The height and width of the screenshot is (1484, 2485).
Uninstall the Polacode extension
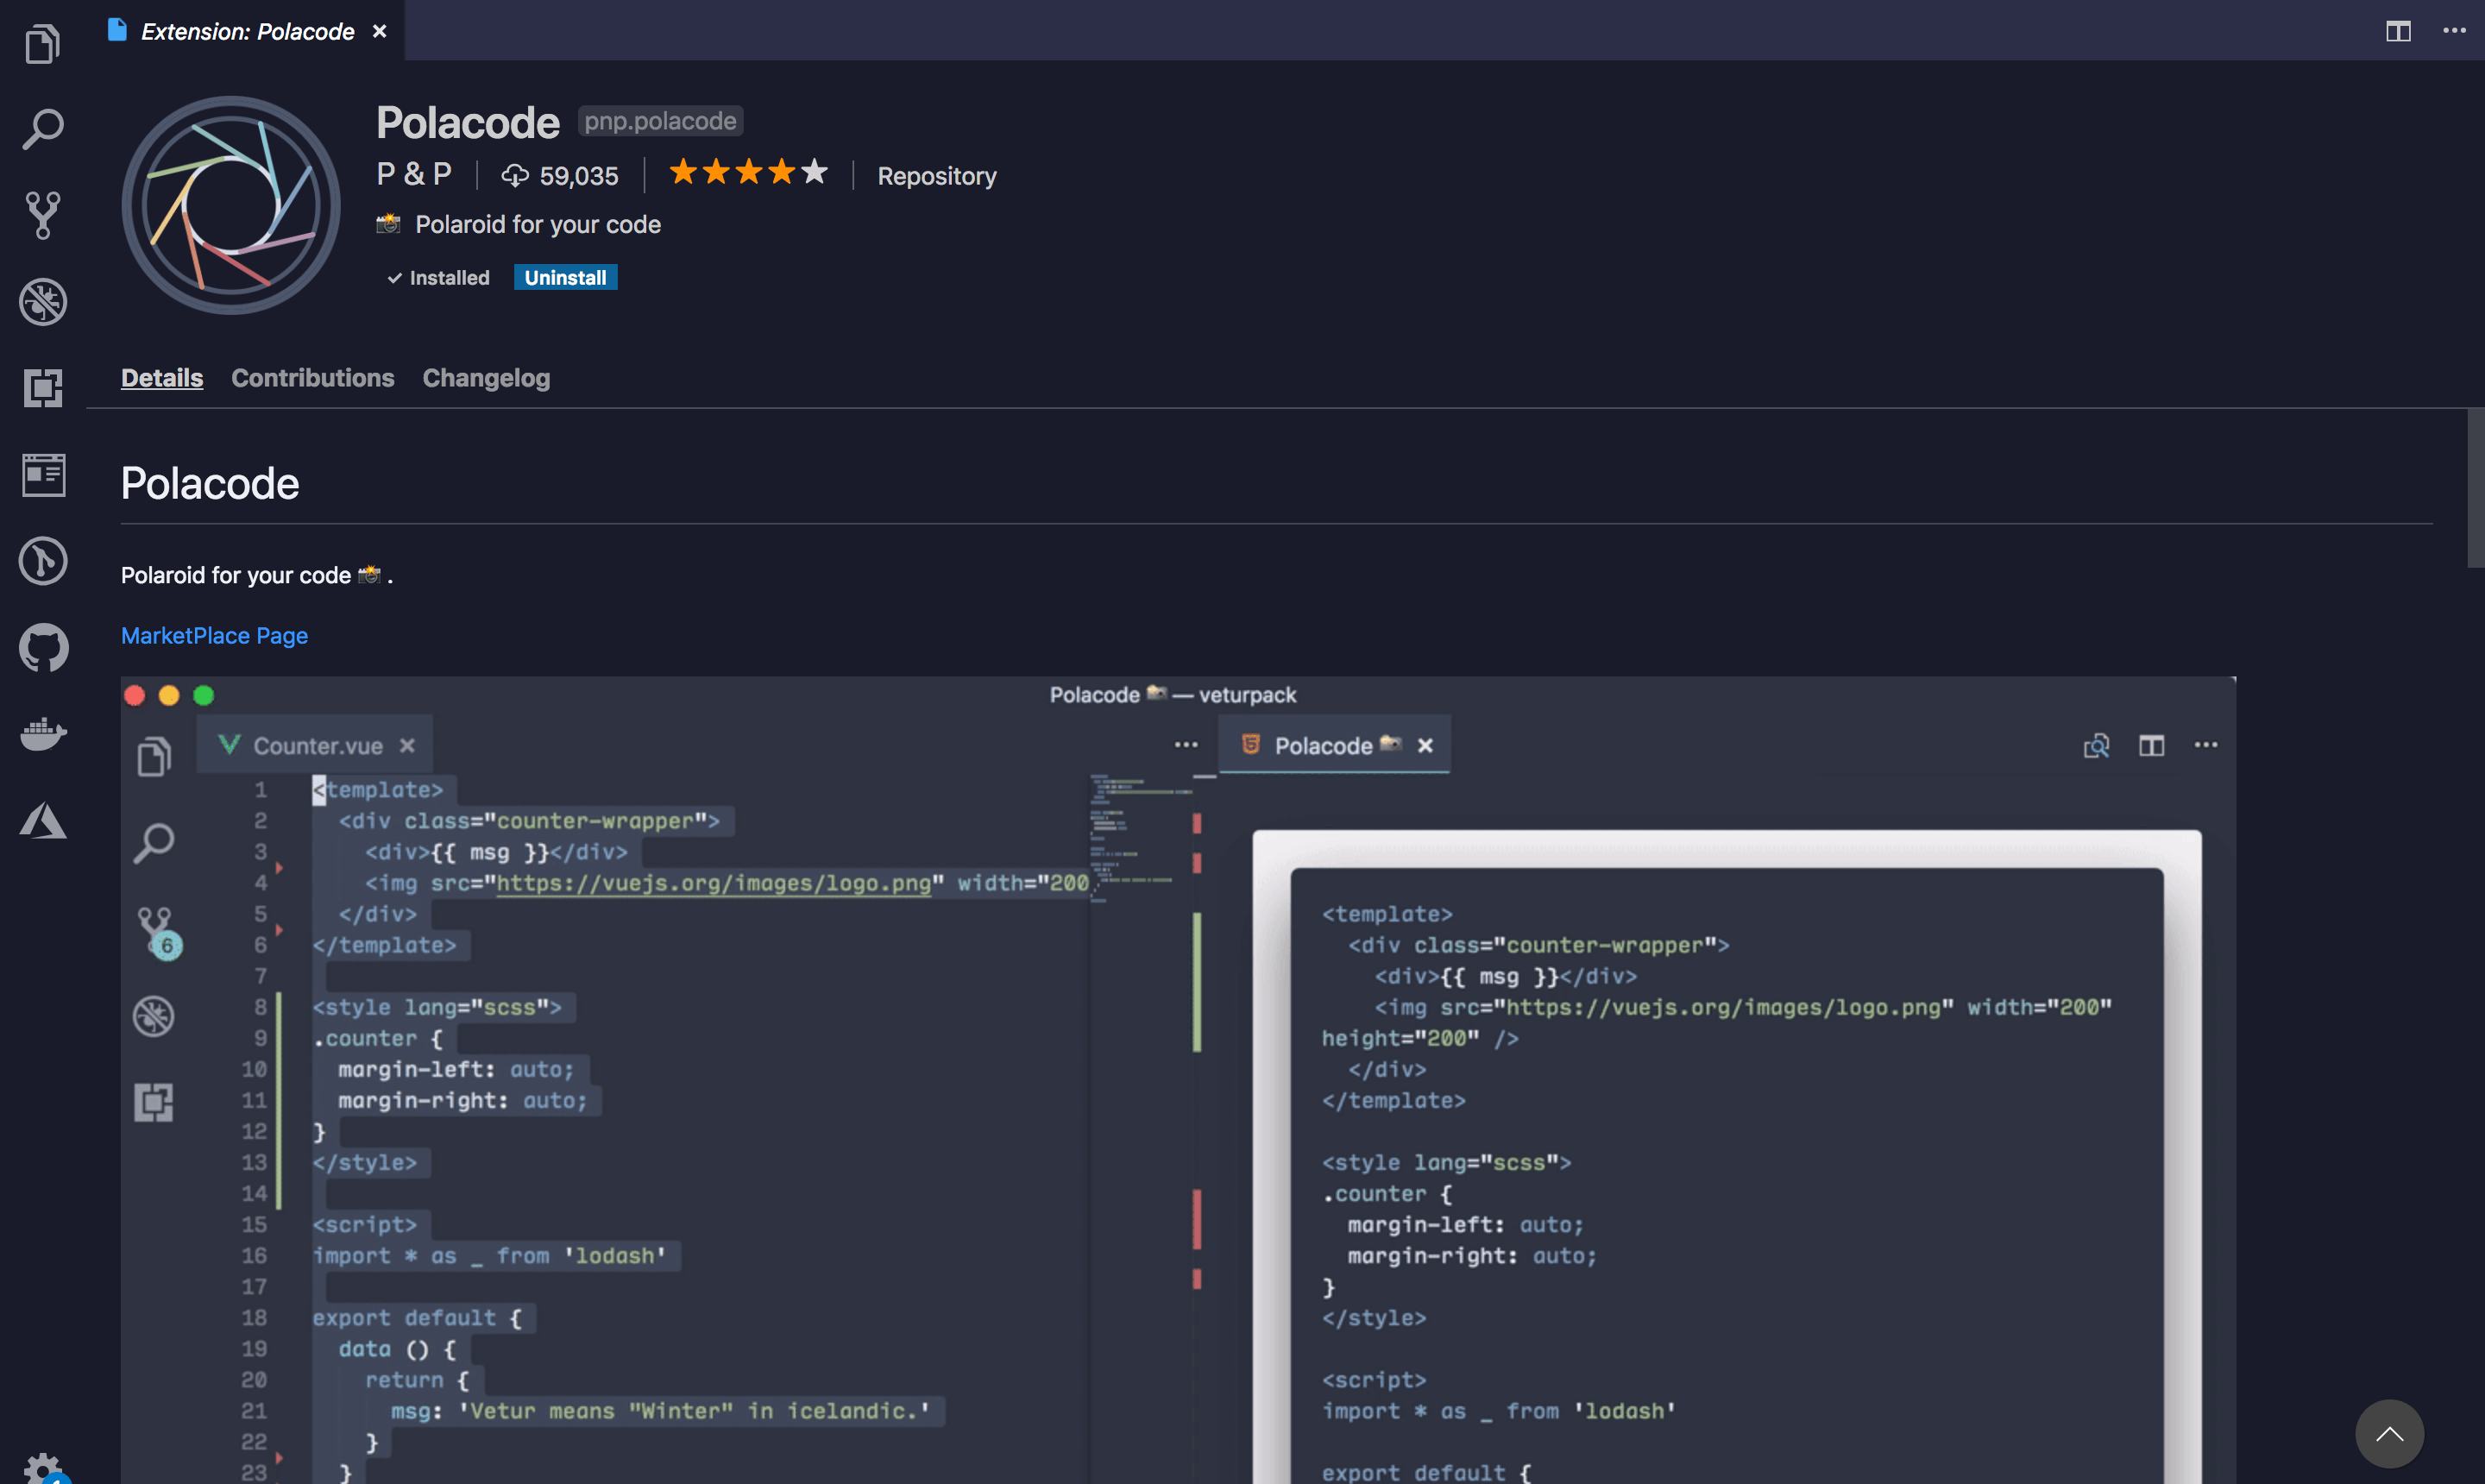click(x=564, y=277)
